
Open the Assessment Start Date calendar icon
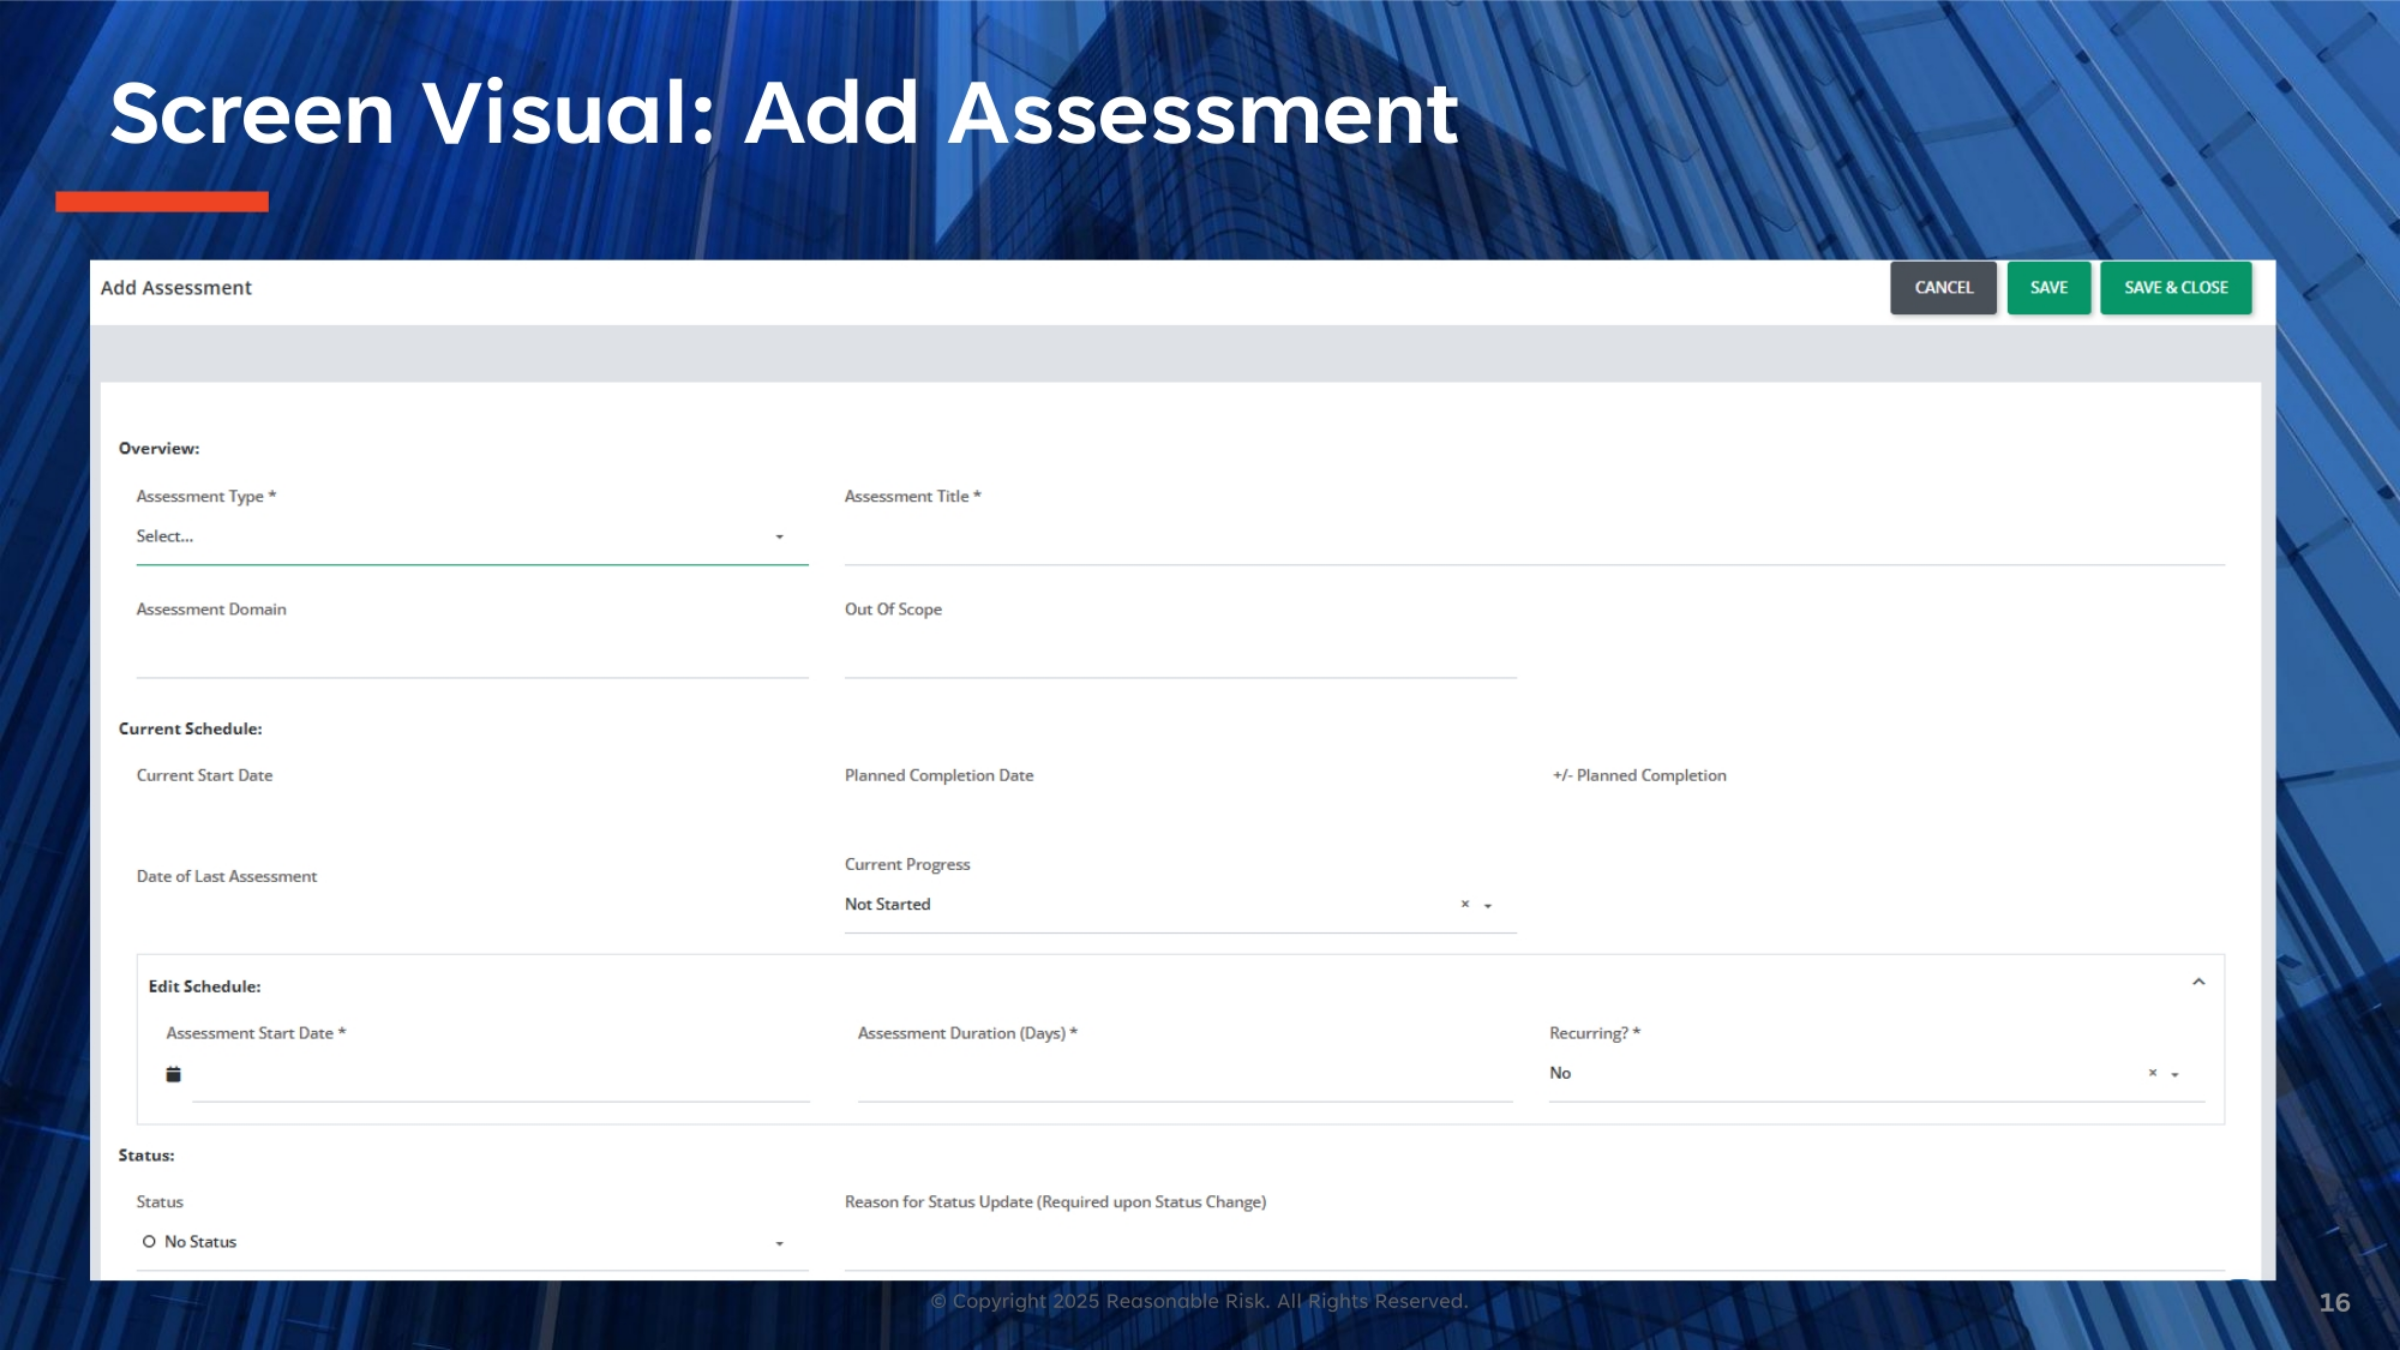(x=173, y=1074)
